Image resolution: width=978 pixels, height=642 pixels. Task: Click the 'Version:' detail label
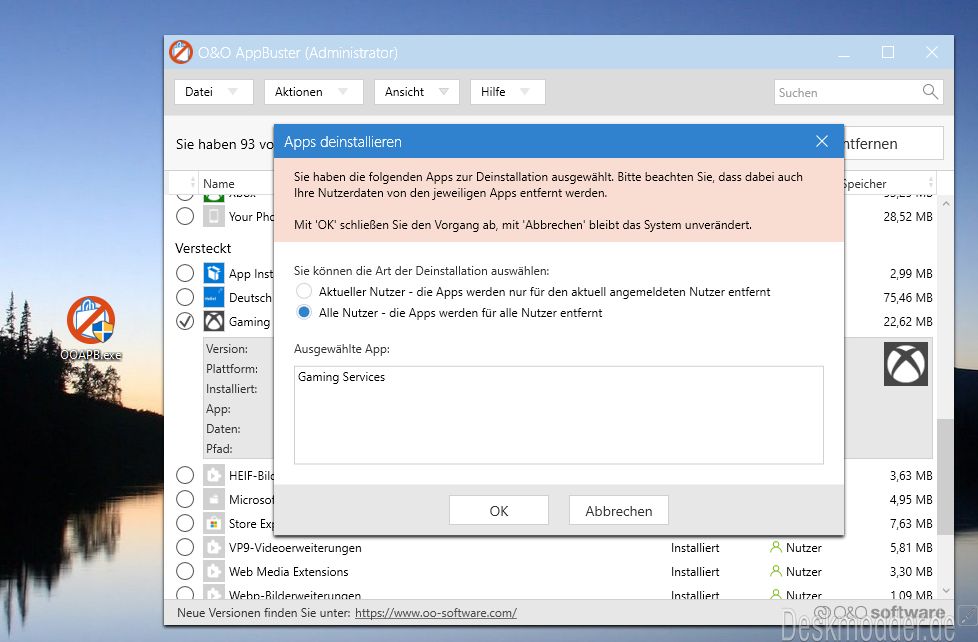[x=227, y=349]
